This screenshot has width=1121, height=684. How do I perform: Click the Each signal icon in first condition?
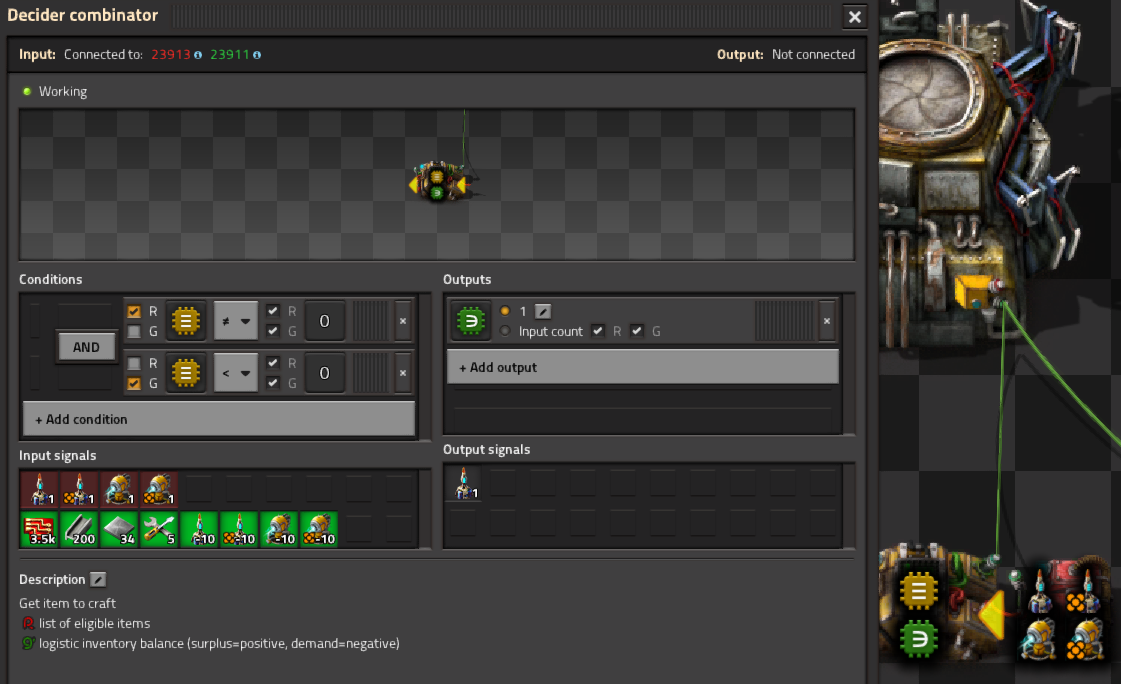(185, 321)
